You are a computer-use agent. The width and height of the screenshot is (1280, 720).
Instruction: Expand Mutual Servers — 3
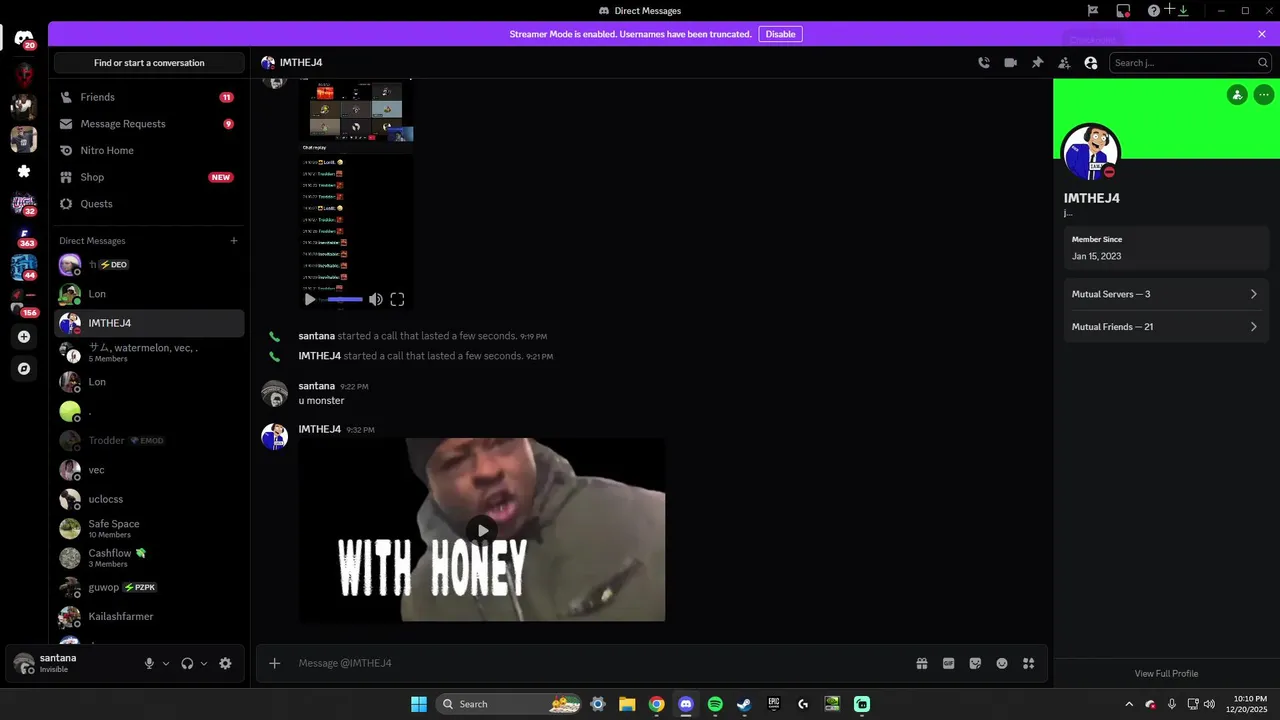(x=1166, y=294)
